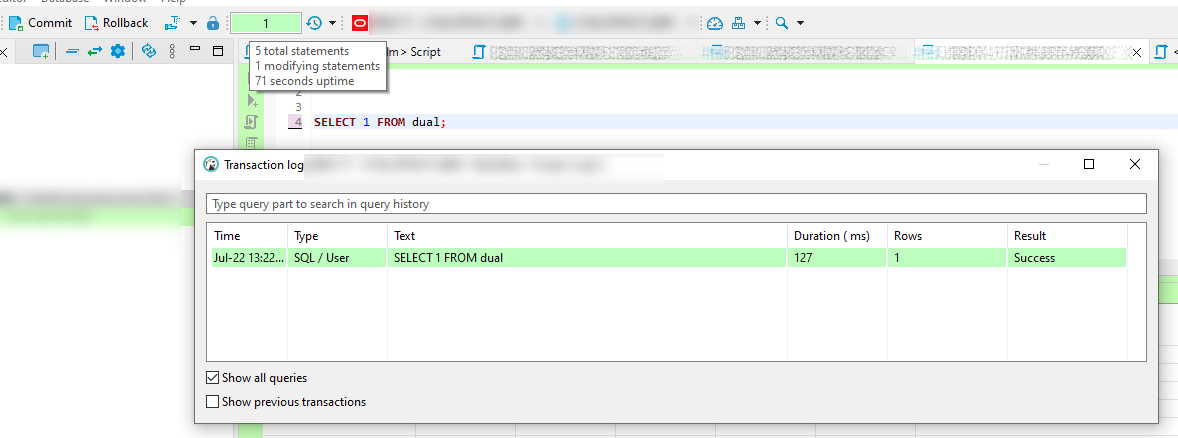Select the Jul-22 13:22 time cell
Viewport: 1178px width, 438px height.
(x=249, y=258)
